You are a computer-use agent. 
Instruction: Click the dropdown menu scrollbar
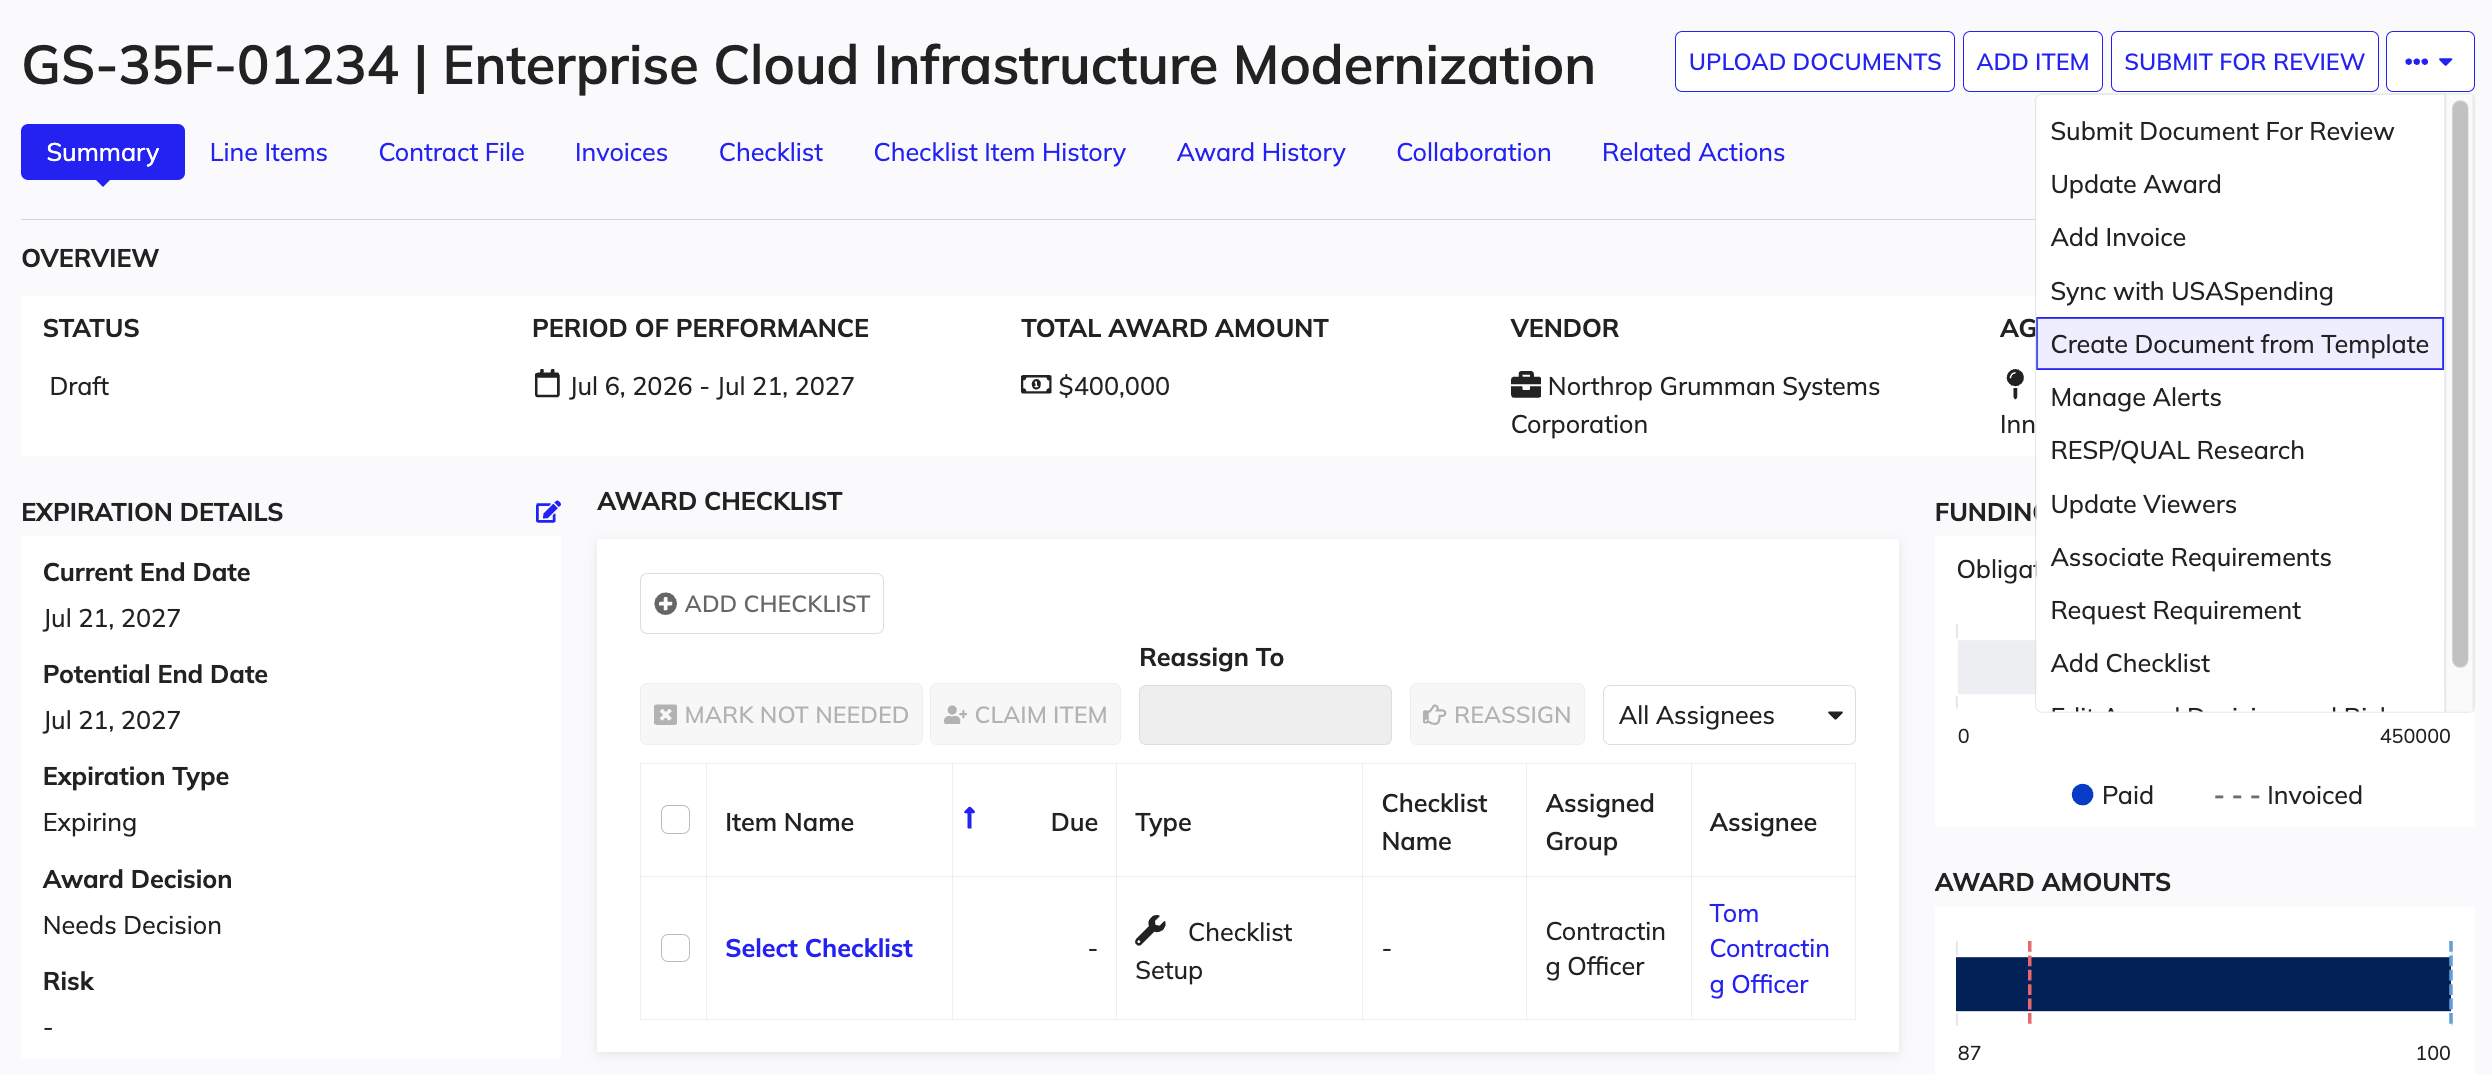pos(2461,385)
